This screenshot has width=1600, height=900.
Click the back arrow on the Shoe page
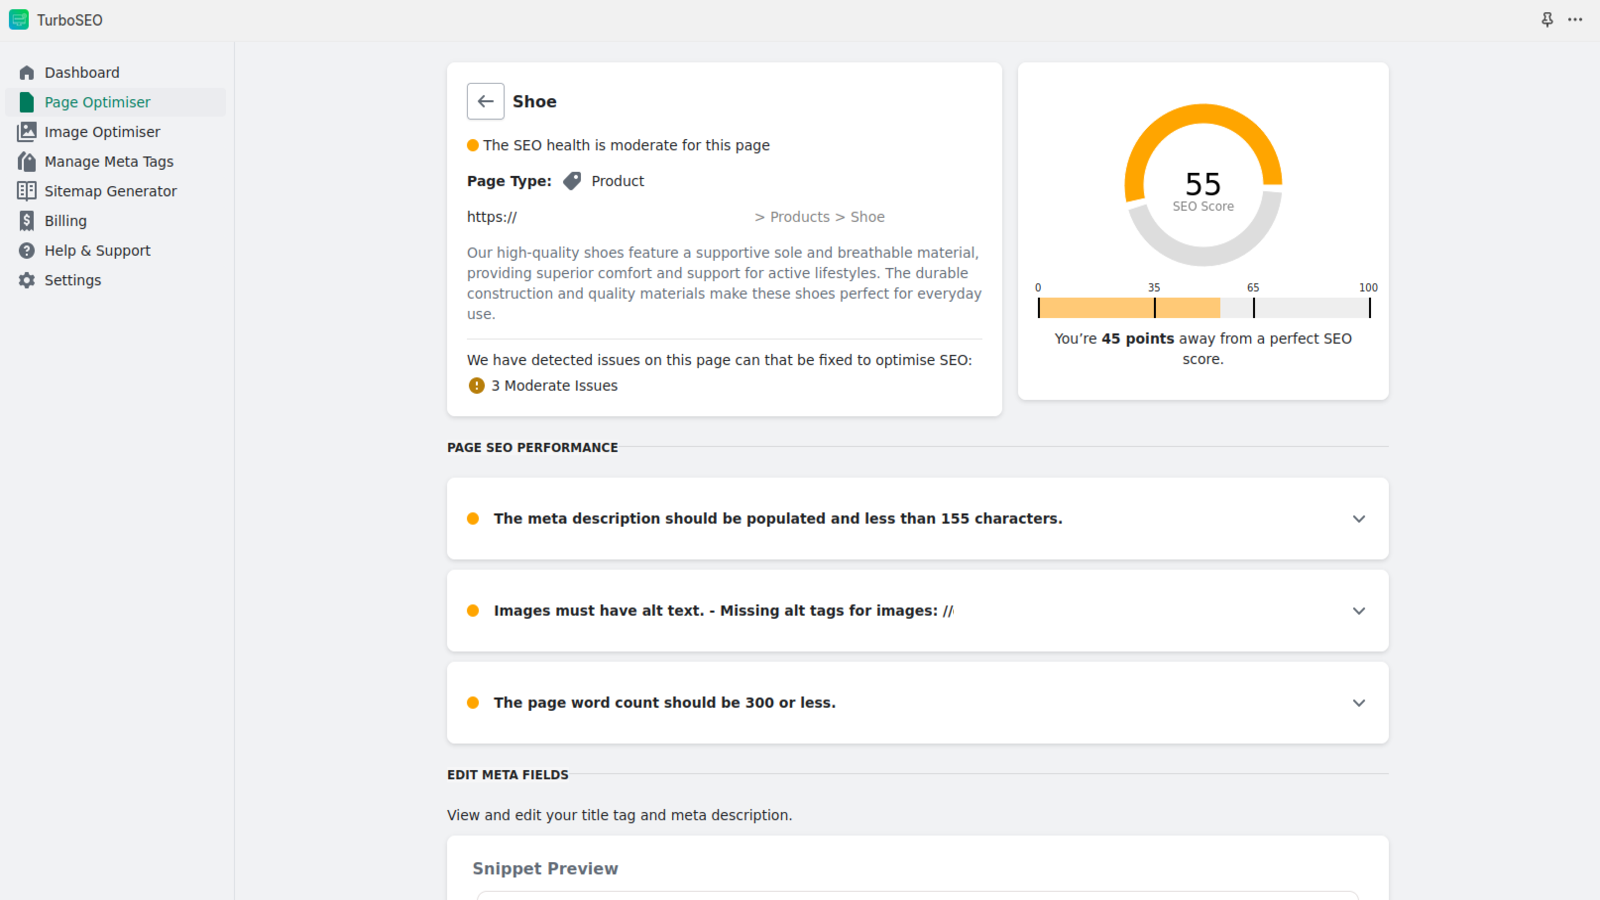[x=485, y=101]
